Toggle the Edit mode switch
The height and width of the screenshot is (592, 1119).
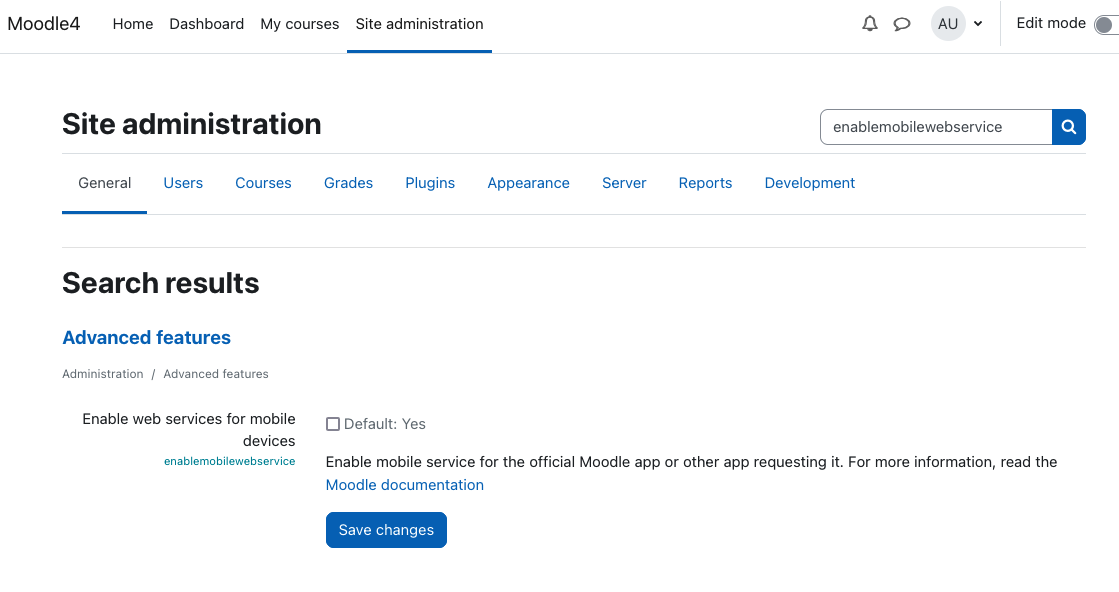pyautogui.click(x=1106, y=25)
